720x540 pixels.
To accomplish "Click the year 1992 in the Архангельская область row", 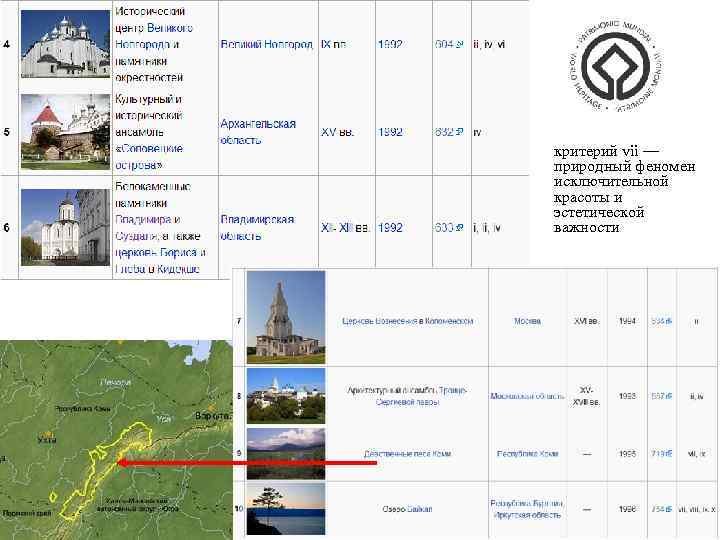I will pyautogui.click(x=390, y=132).
